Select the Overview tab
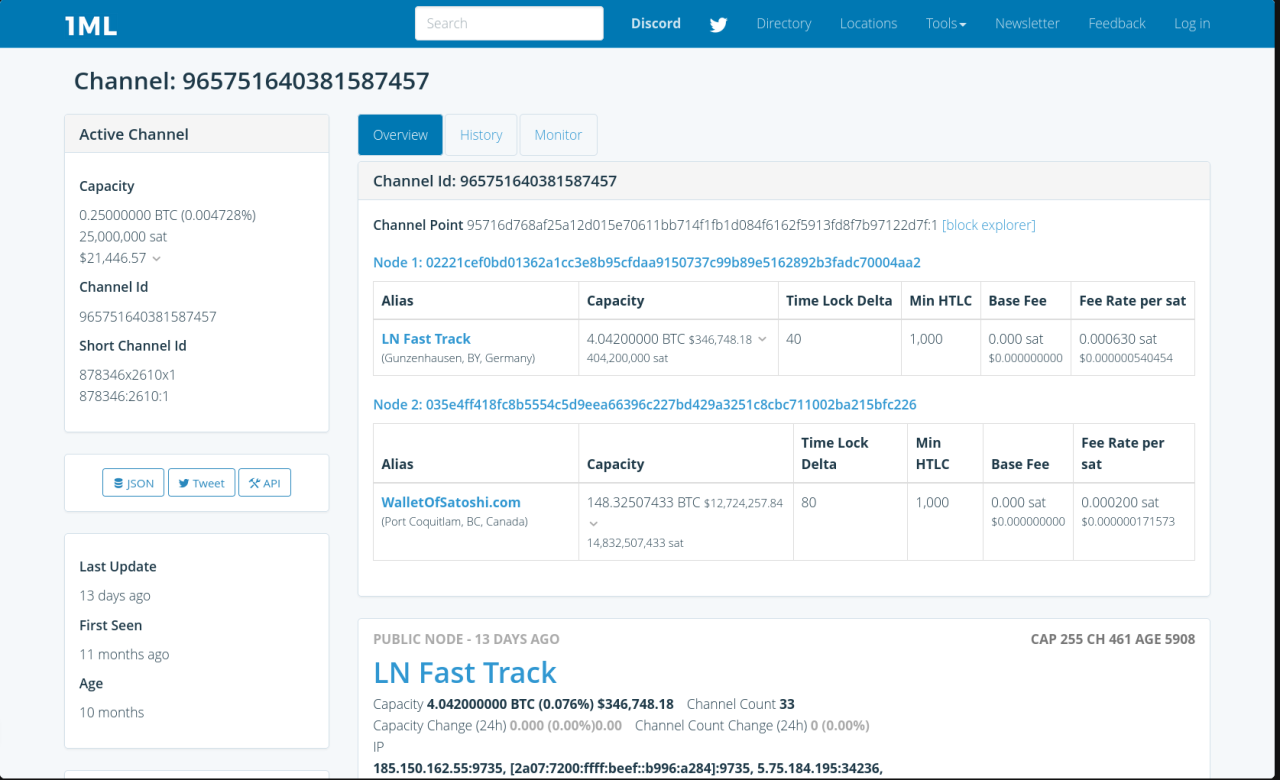 click(400, 135)
